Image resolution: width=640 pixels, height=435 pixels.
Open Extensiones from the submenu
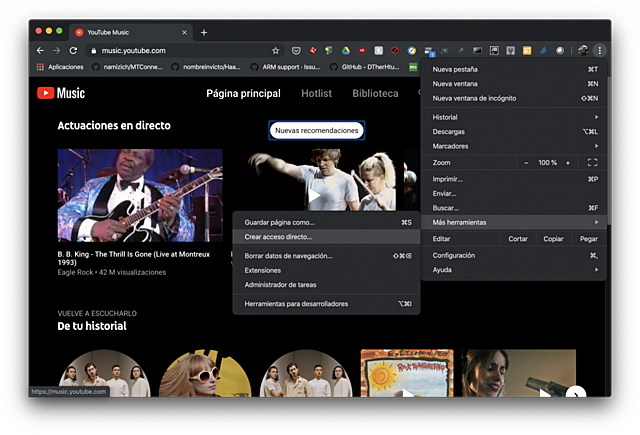pyautogui.click(x=327, y=270)
